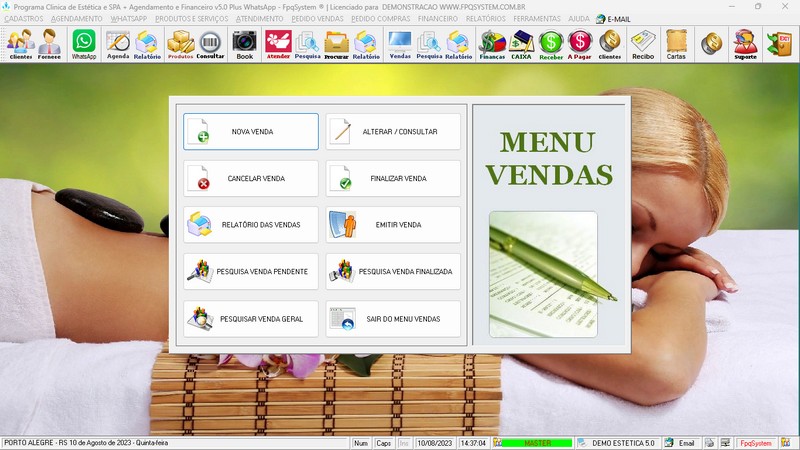
Task: Open the Finanças toolbar icon
Action: (492, 44)
